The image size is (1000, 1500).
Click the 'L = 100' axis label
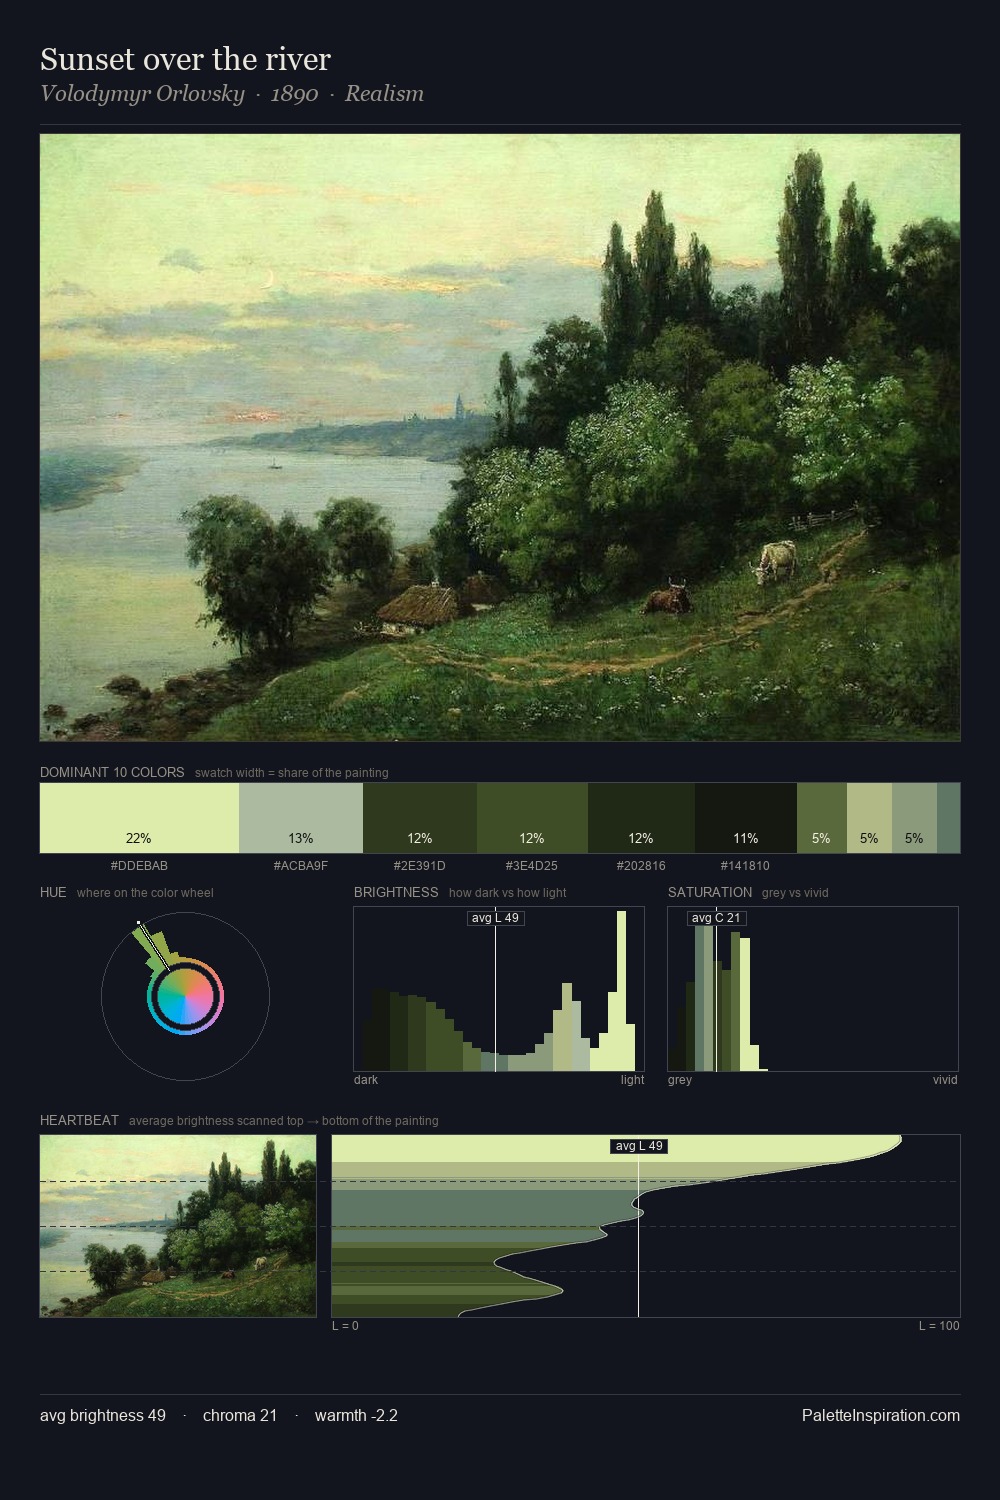(x=939, y=1326)
